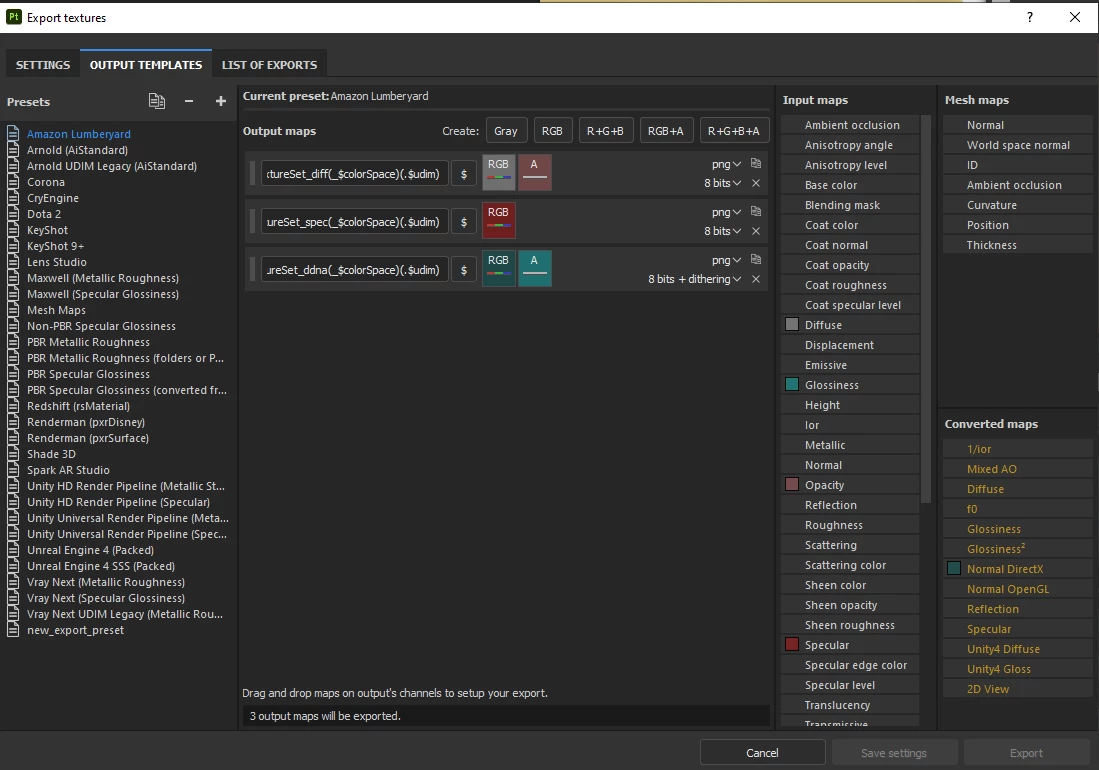The image size is (1099, 770).
Task: Remove preset with the minus icon
Action: [x=189, y=102]
